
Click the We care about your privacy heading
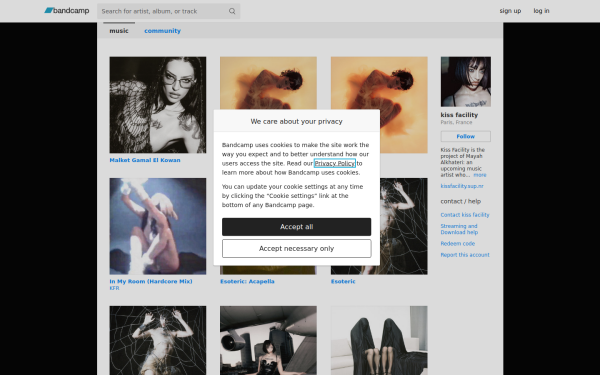(297, 121)
